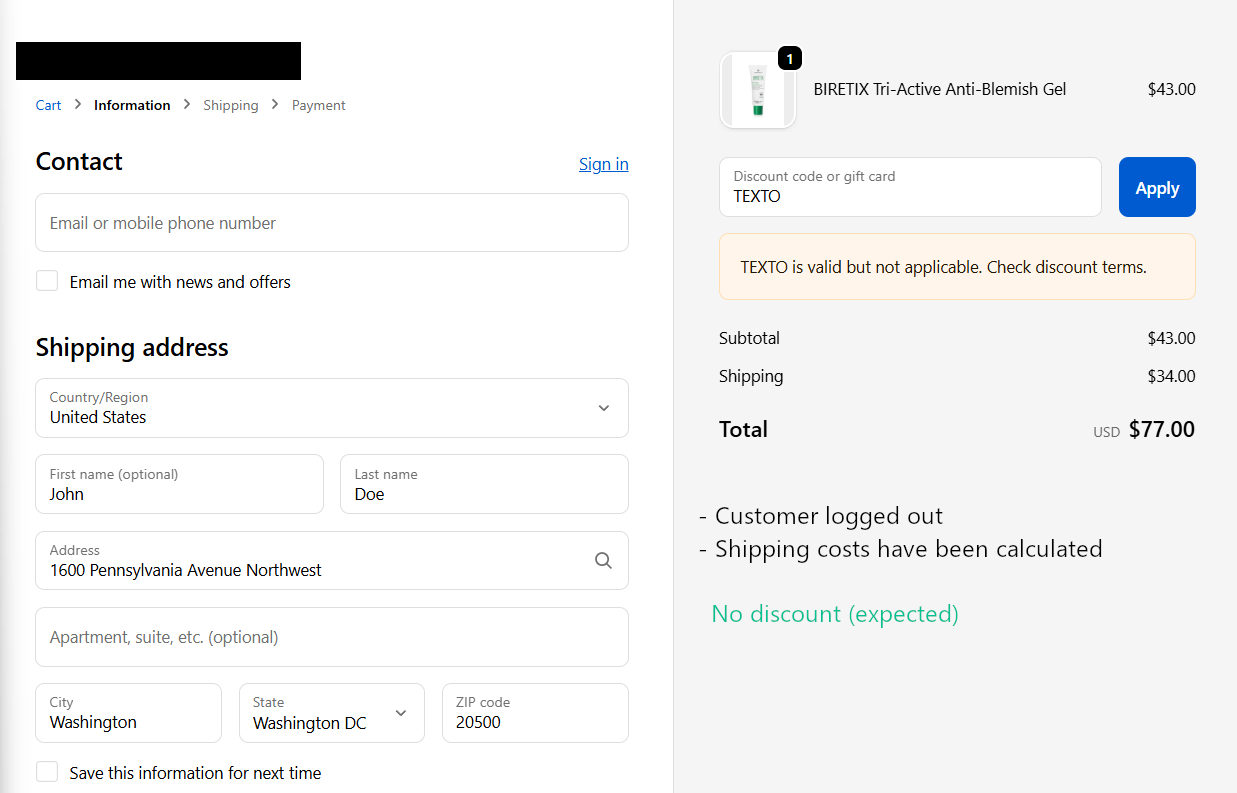Click the discount code field containing TEXTO
The height and width of the screenshot is (793, 1237).
[x=909, y=187]
